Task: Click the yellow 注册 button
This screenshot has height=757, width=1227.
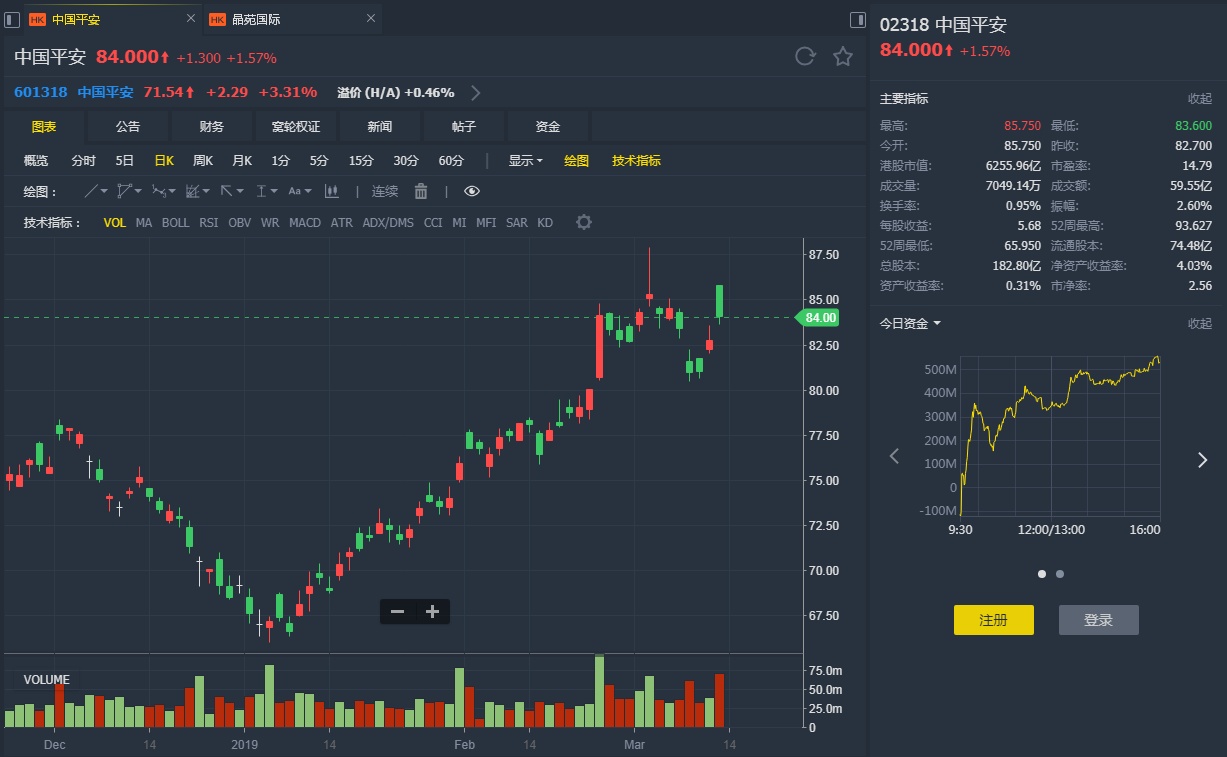Action: 993,620
